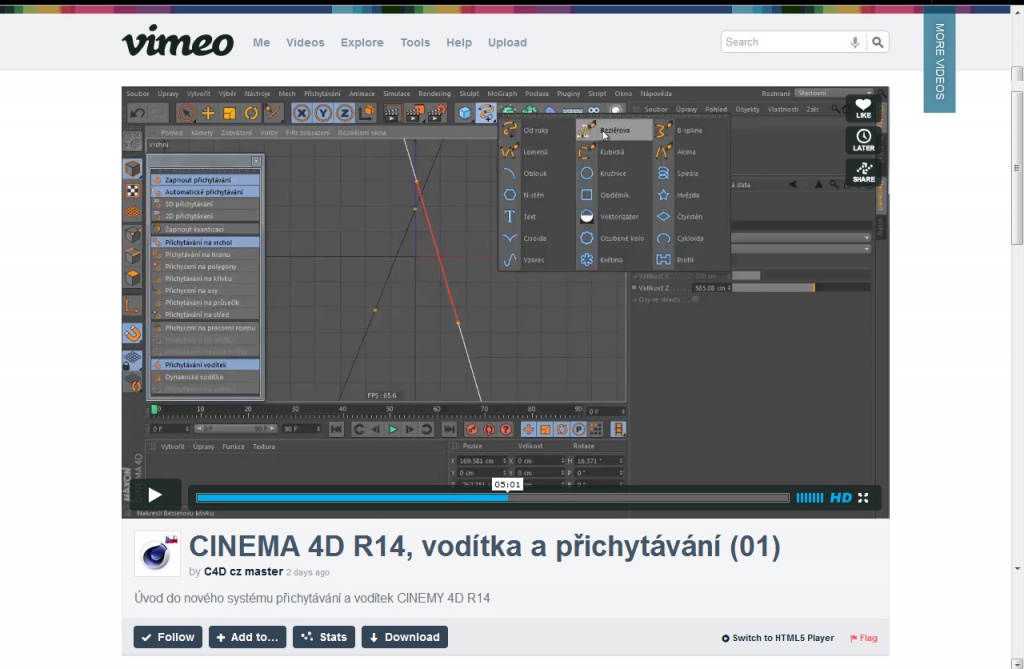The image size is (1024, 669).
Task: Like the video with heart icon
Action: click(863, 108)
